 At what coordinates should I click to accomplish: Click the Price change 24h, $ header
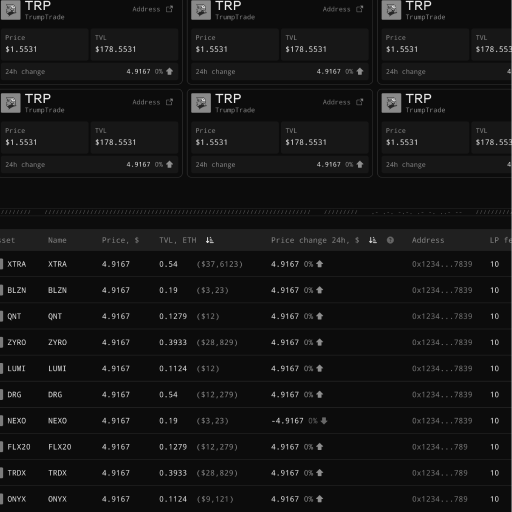(315, 240)
